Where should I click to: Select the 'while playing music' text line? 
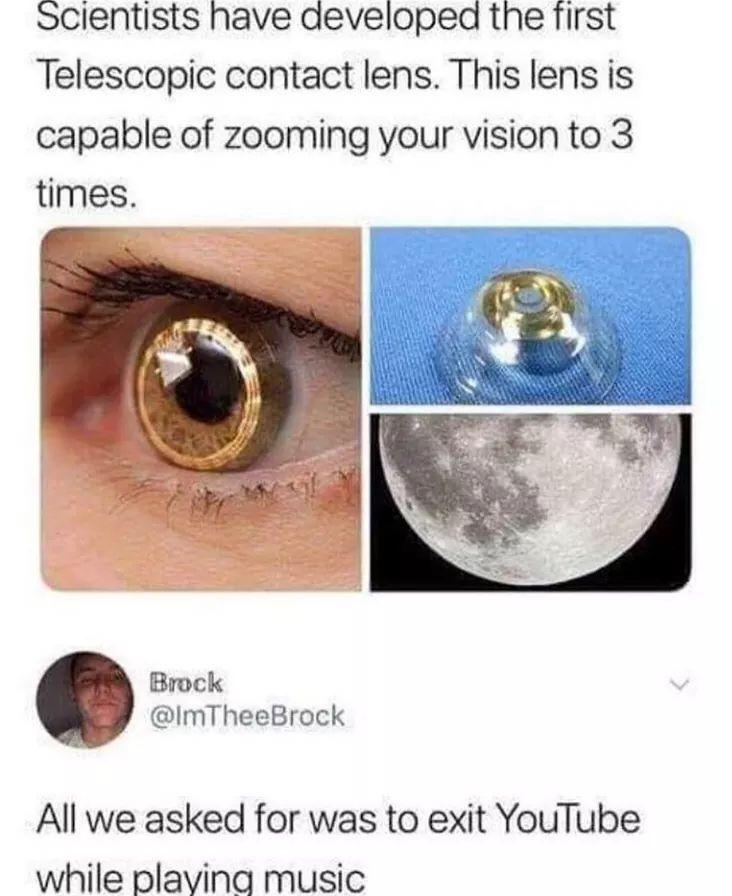point(201,877)
